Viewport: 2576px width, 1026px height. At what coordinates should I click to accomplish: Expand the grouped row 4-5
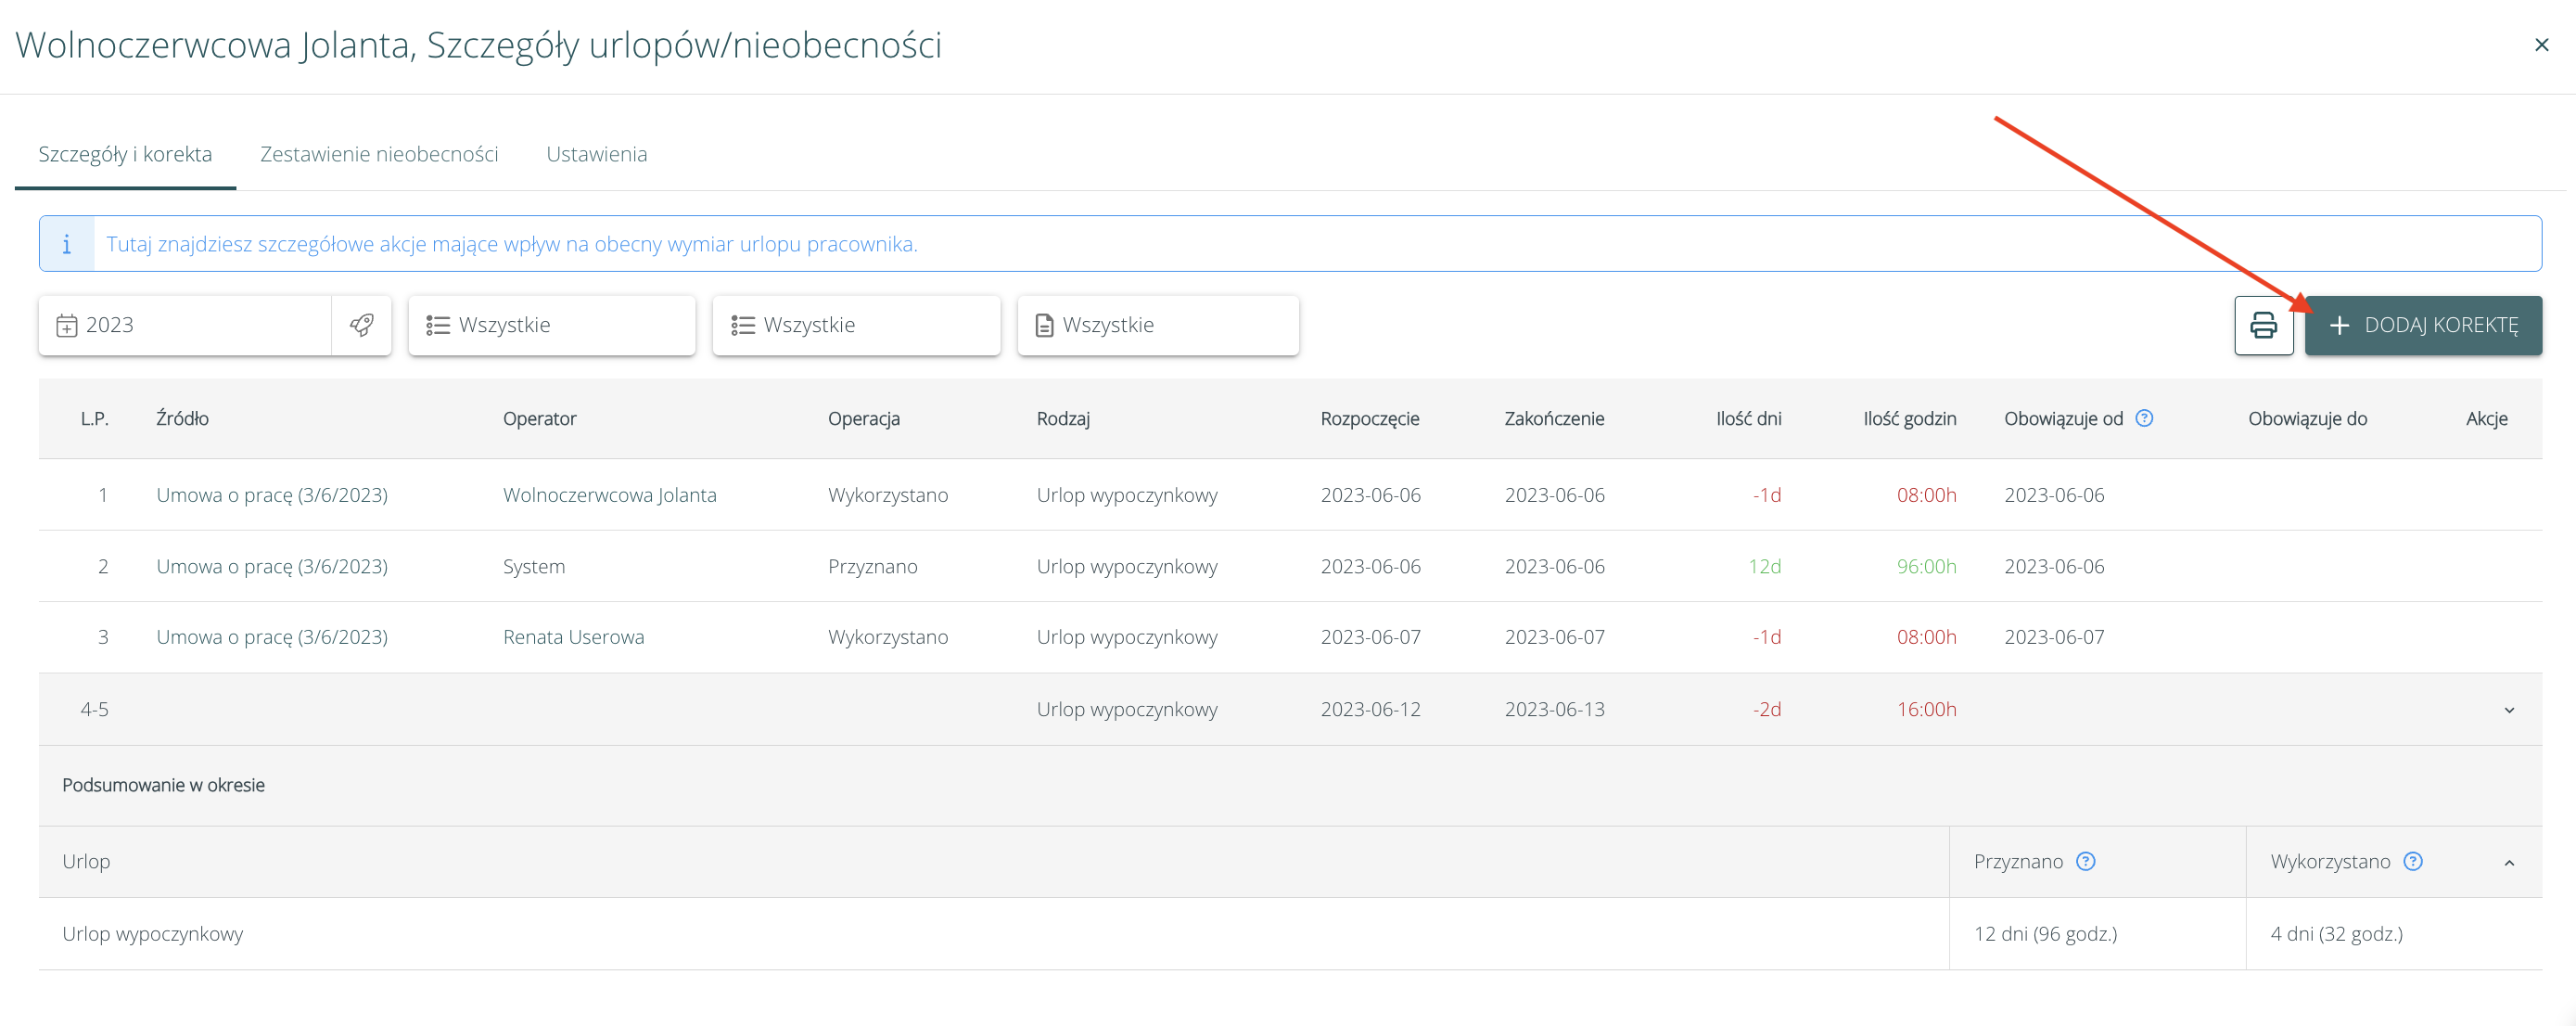2508,710
